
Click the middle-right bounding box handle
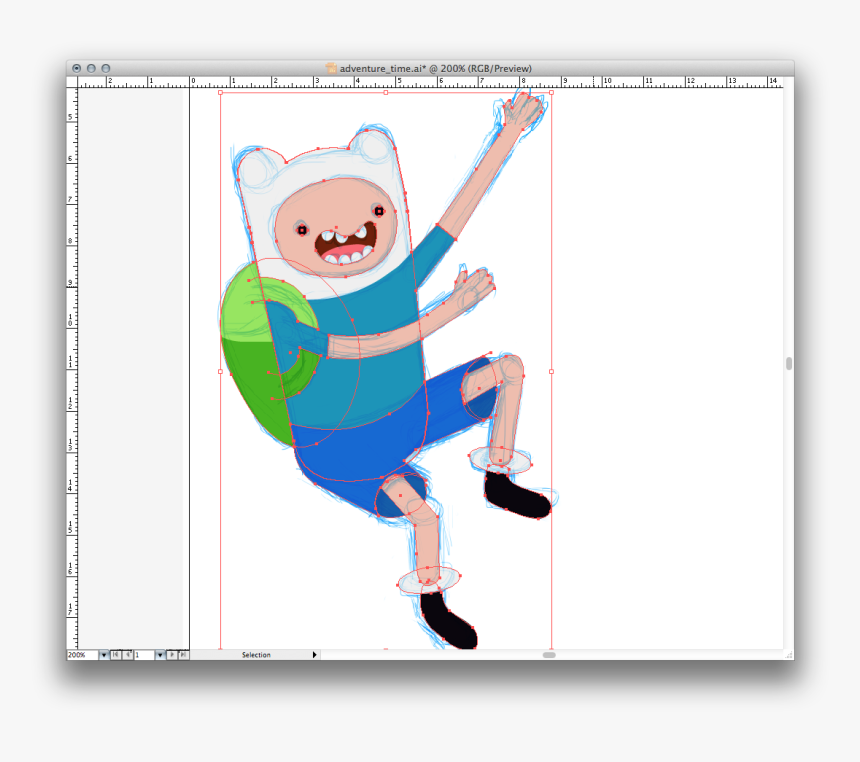pos(551,371)
